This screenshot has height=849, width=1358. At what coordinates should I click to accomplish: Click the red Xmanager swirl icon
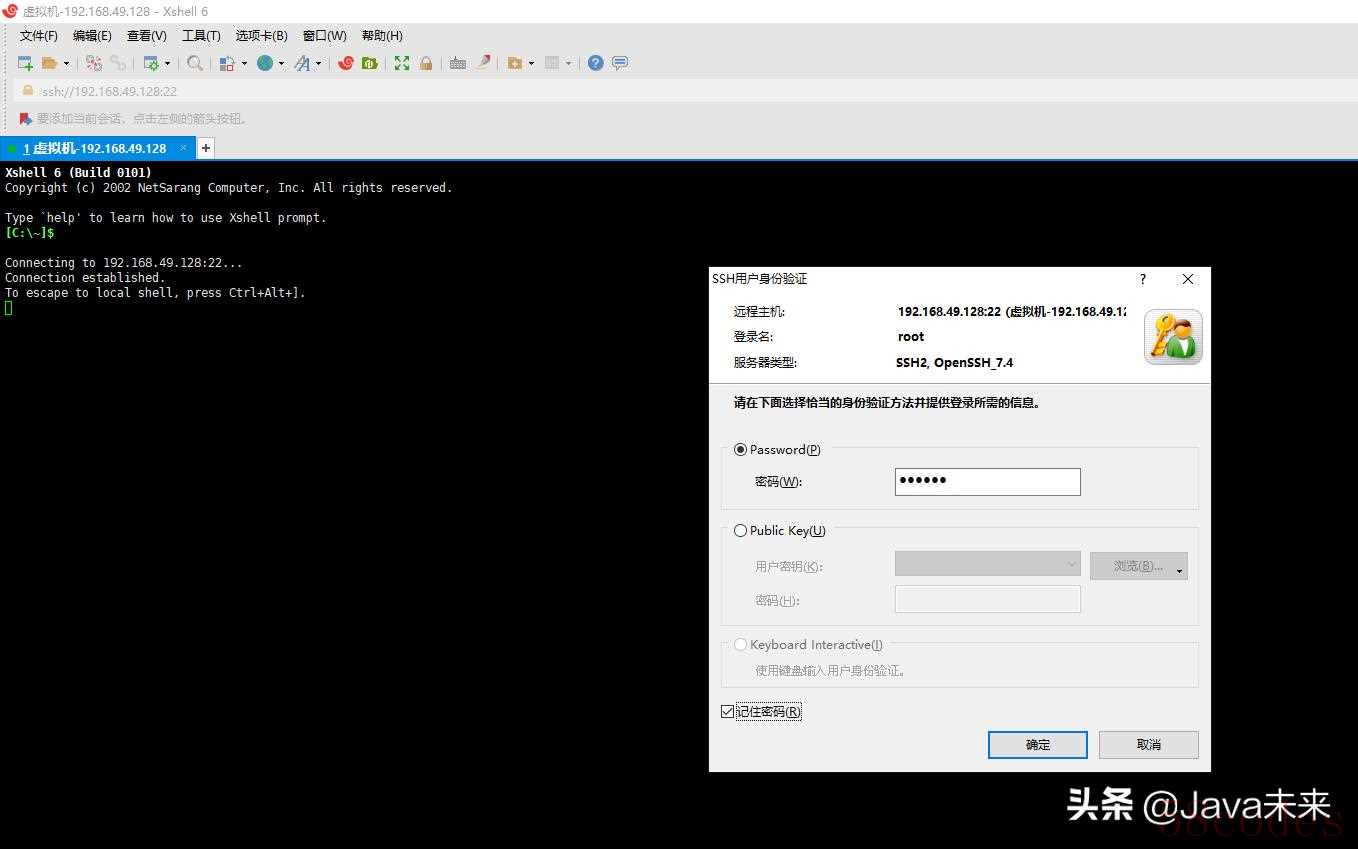click(x=346, y=63)
